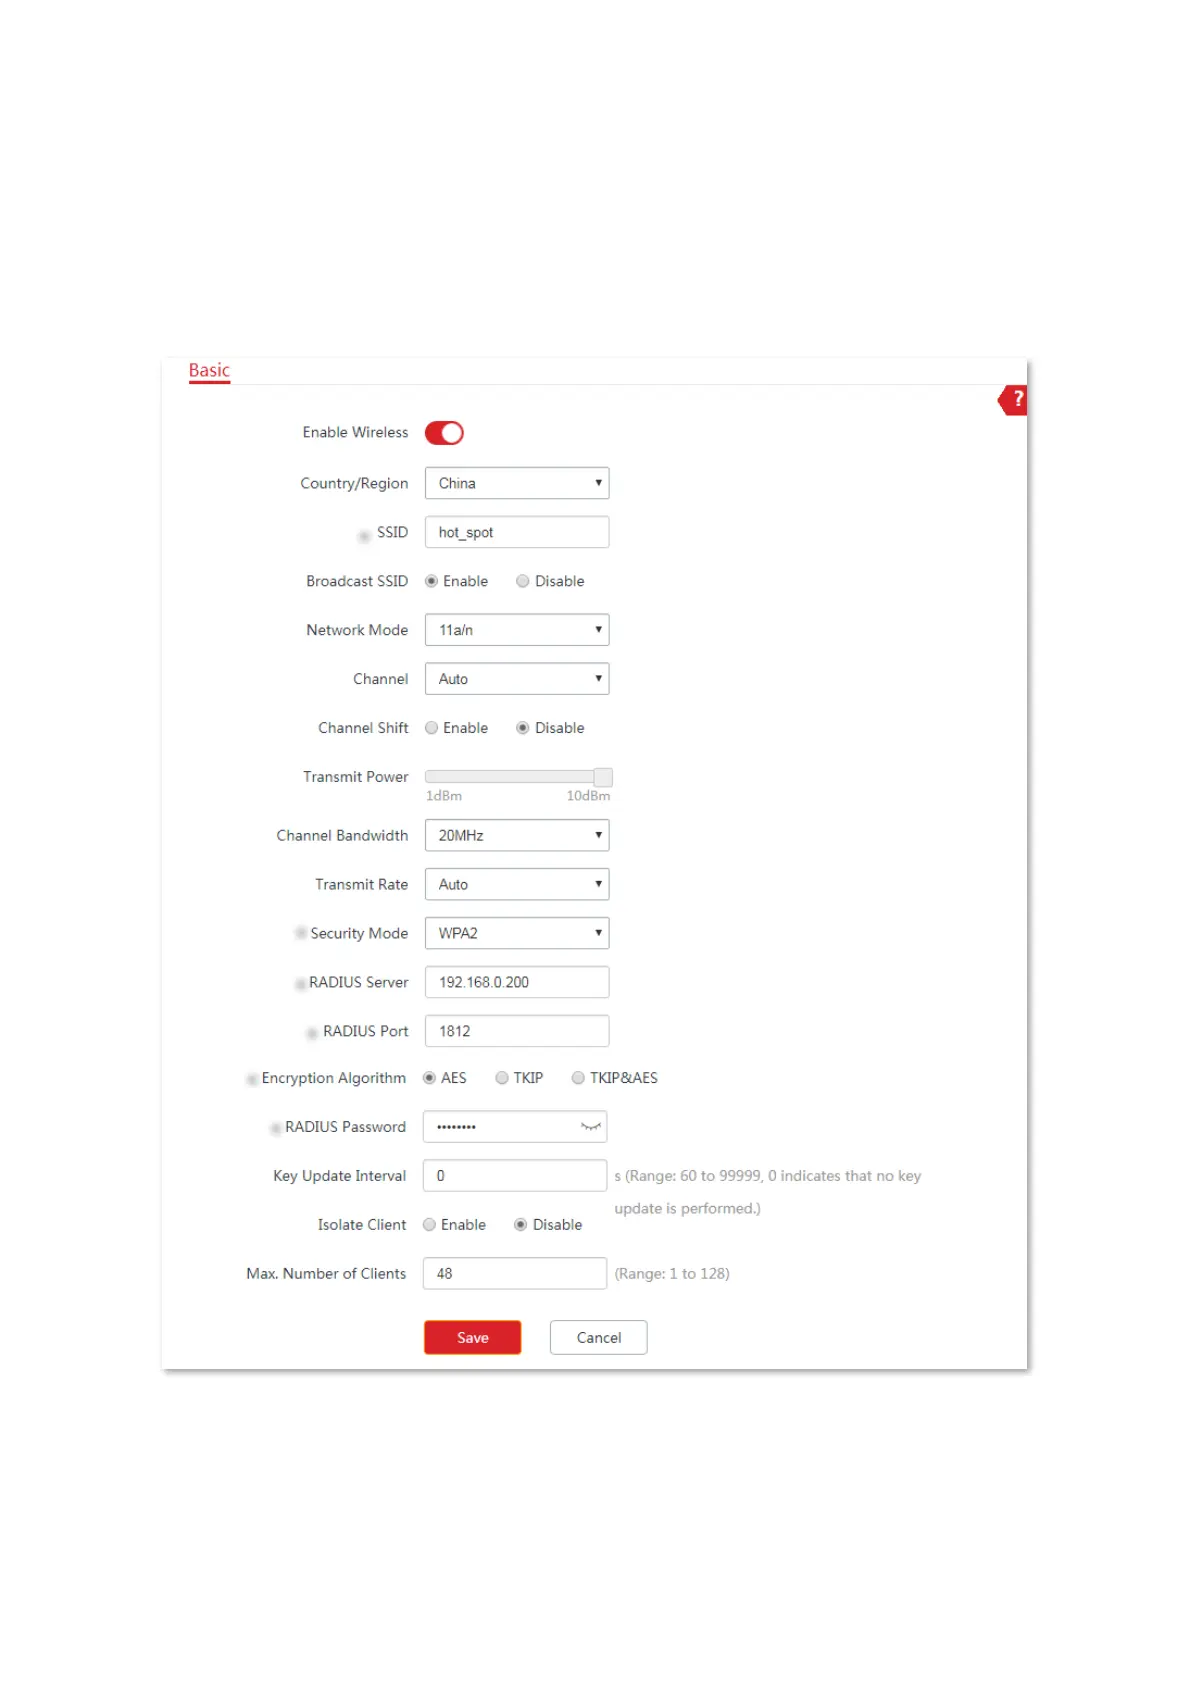Open the red help question mark icon
The height and width of the screenshot is (1684, 1191).
[x=1013, y=400]
